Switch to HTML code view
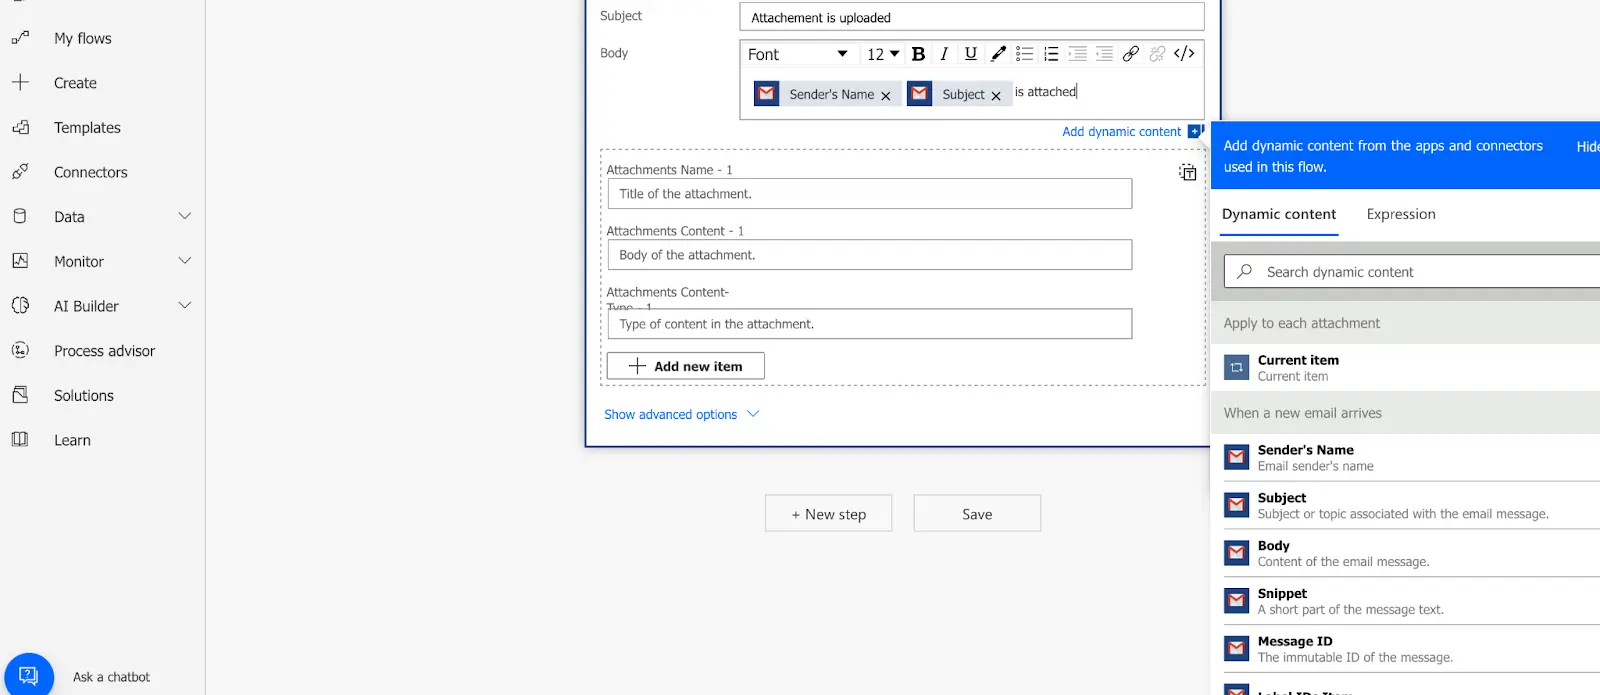This screenshot has width=1600, height=695. click(1184, 54)
